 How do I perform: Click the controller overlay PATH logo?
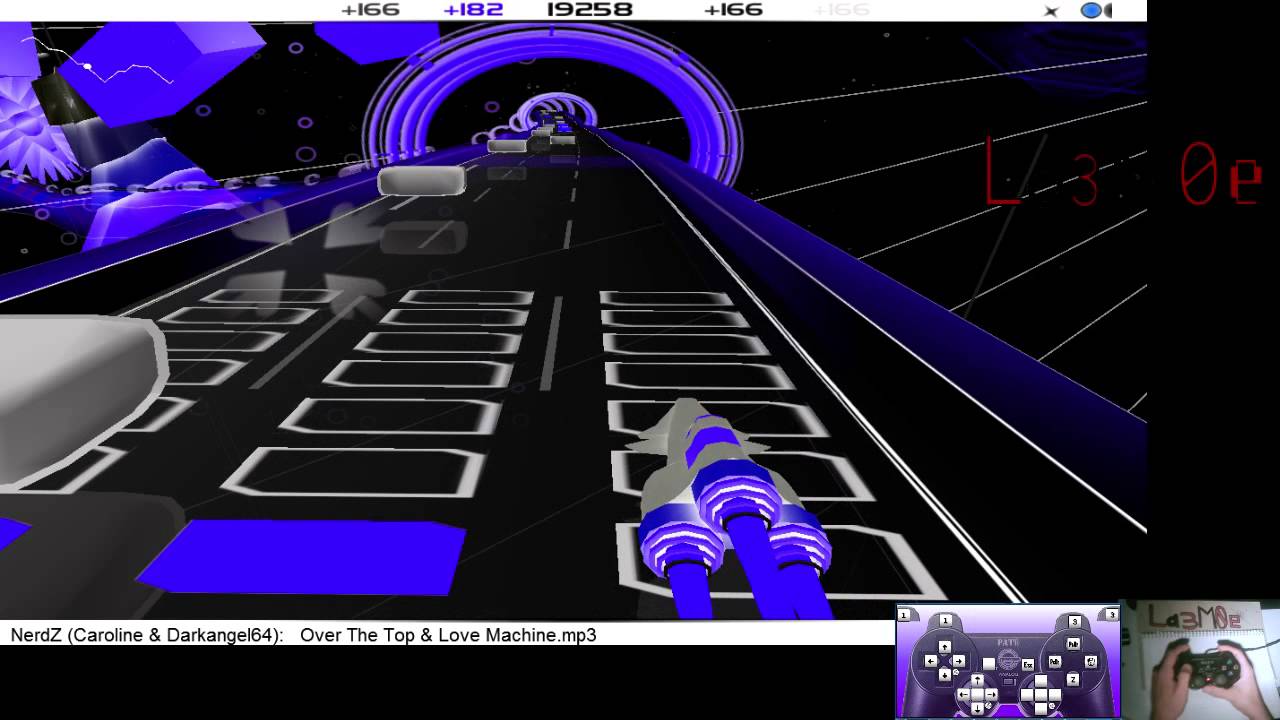(1008, 643)
